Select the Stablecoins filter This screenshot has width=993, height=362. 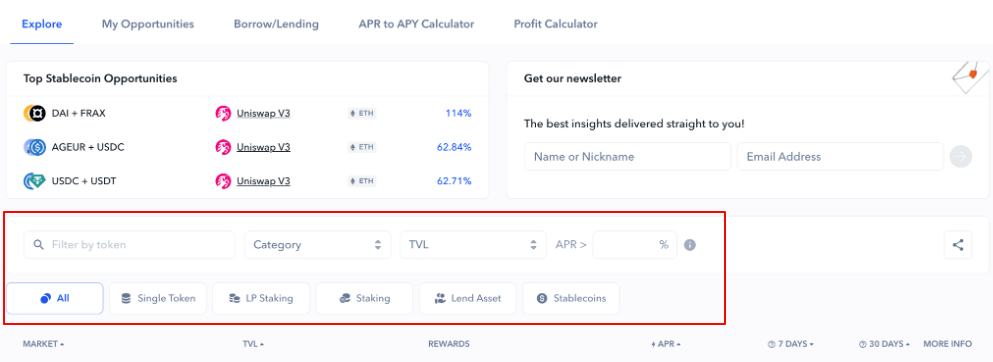571,298
